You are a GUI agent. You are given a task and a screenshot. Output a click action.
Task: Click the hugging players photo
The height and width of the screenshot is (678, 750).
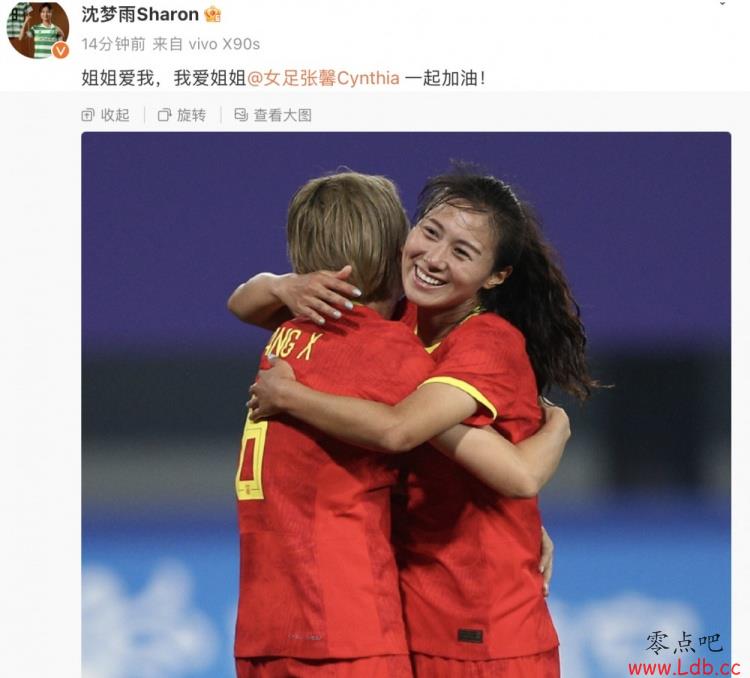[406, 405]
